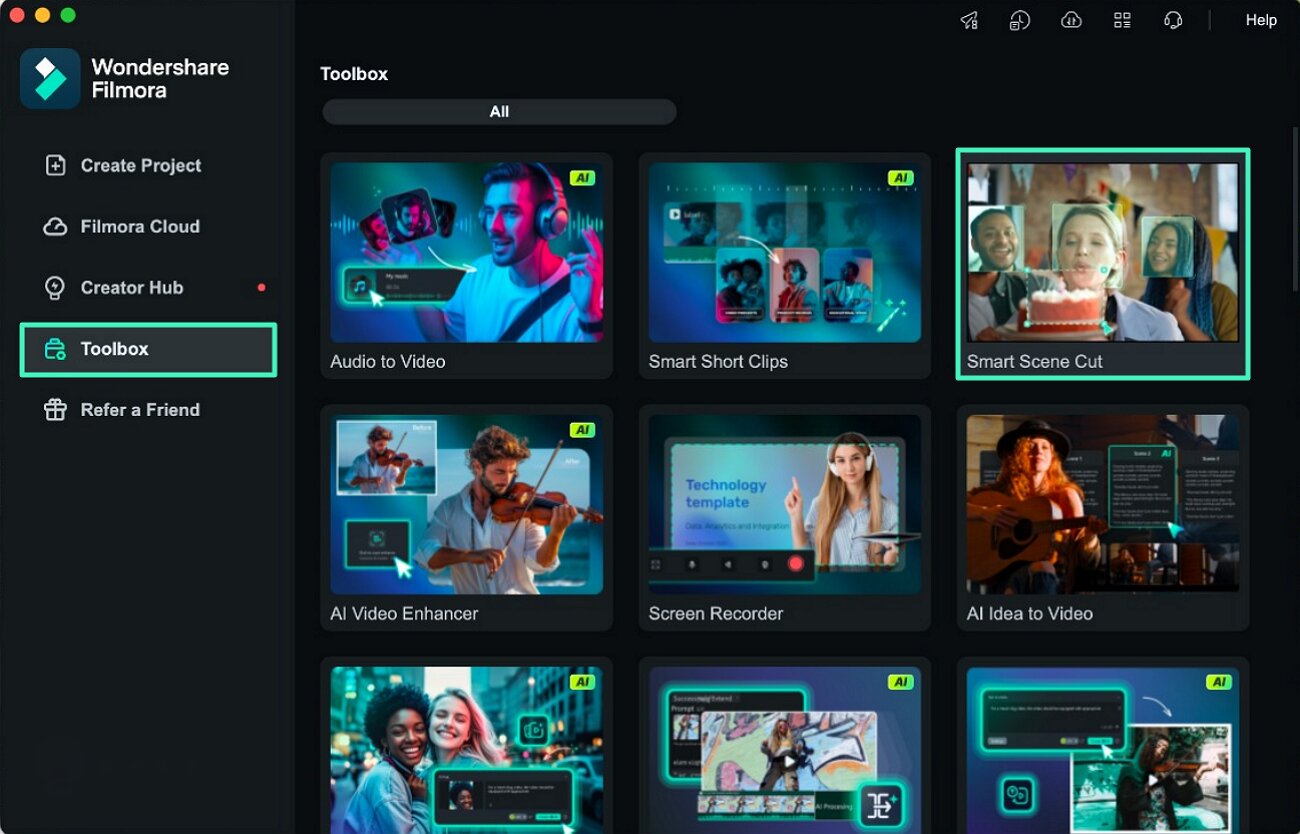Click the AI badge on Smart Short Clips
This screenshot has height=834, width=1300.
(x=901, y=178)
